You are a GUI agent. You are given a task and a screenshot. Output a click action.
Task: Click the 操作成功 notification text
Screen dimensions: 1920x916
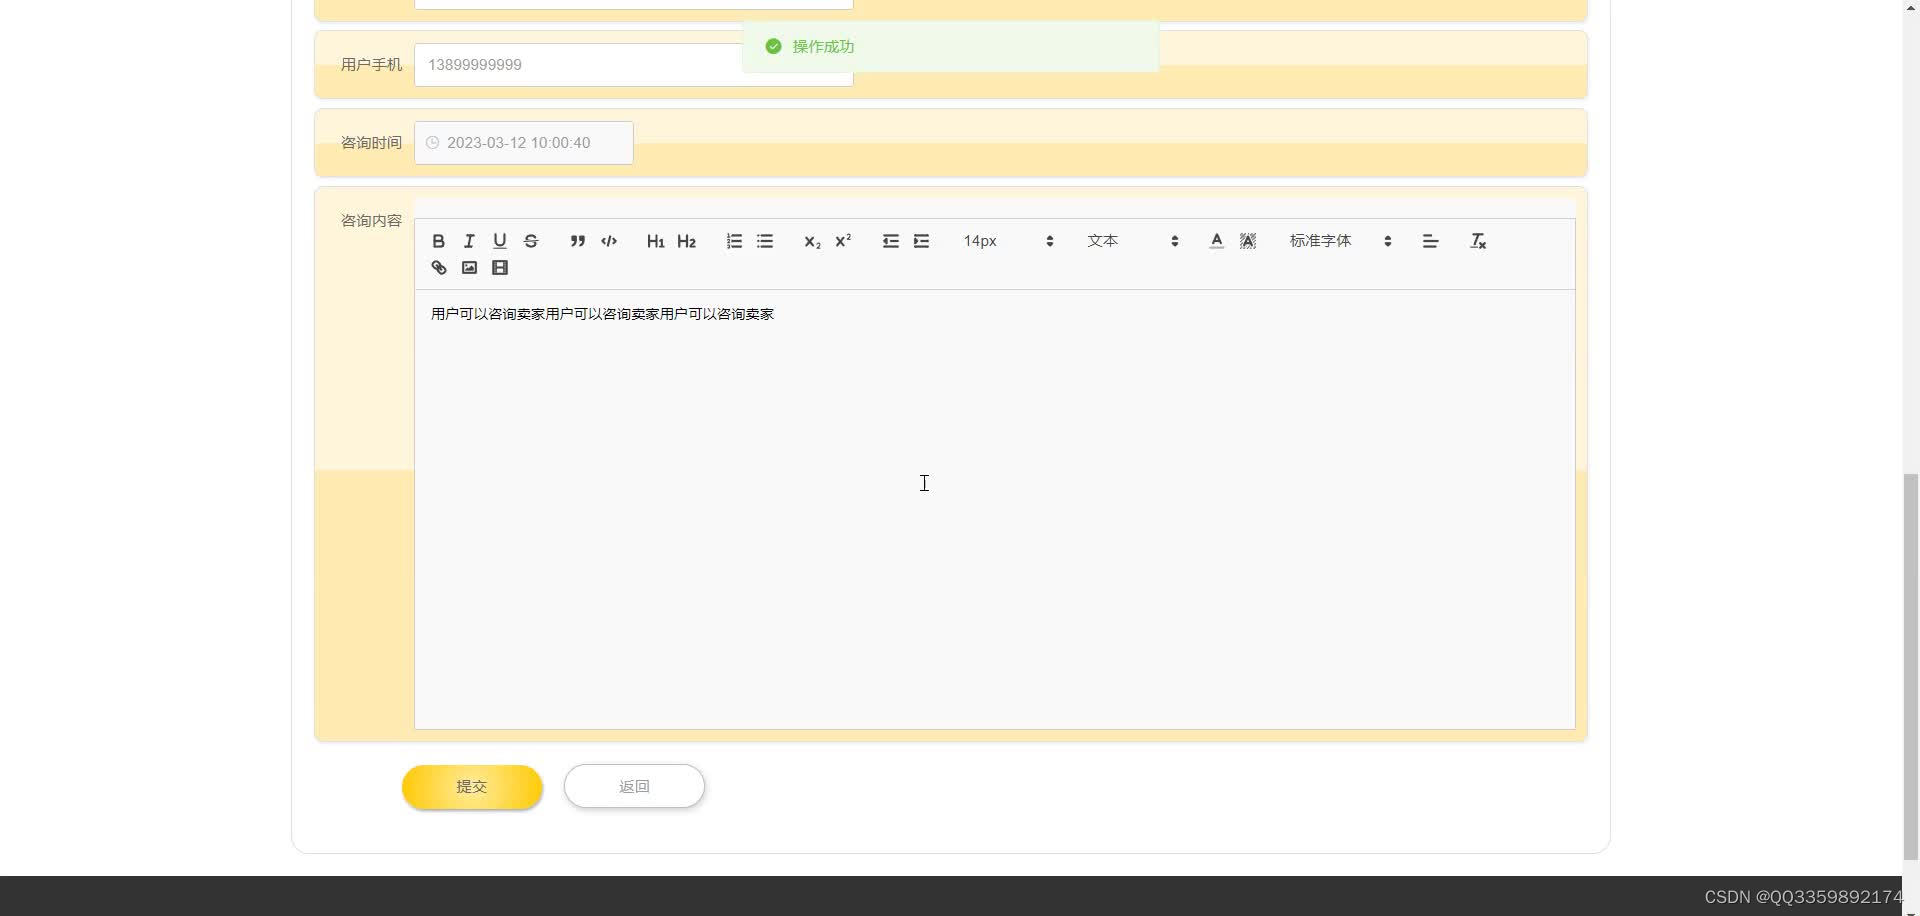pos(823,46)
